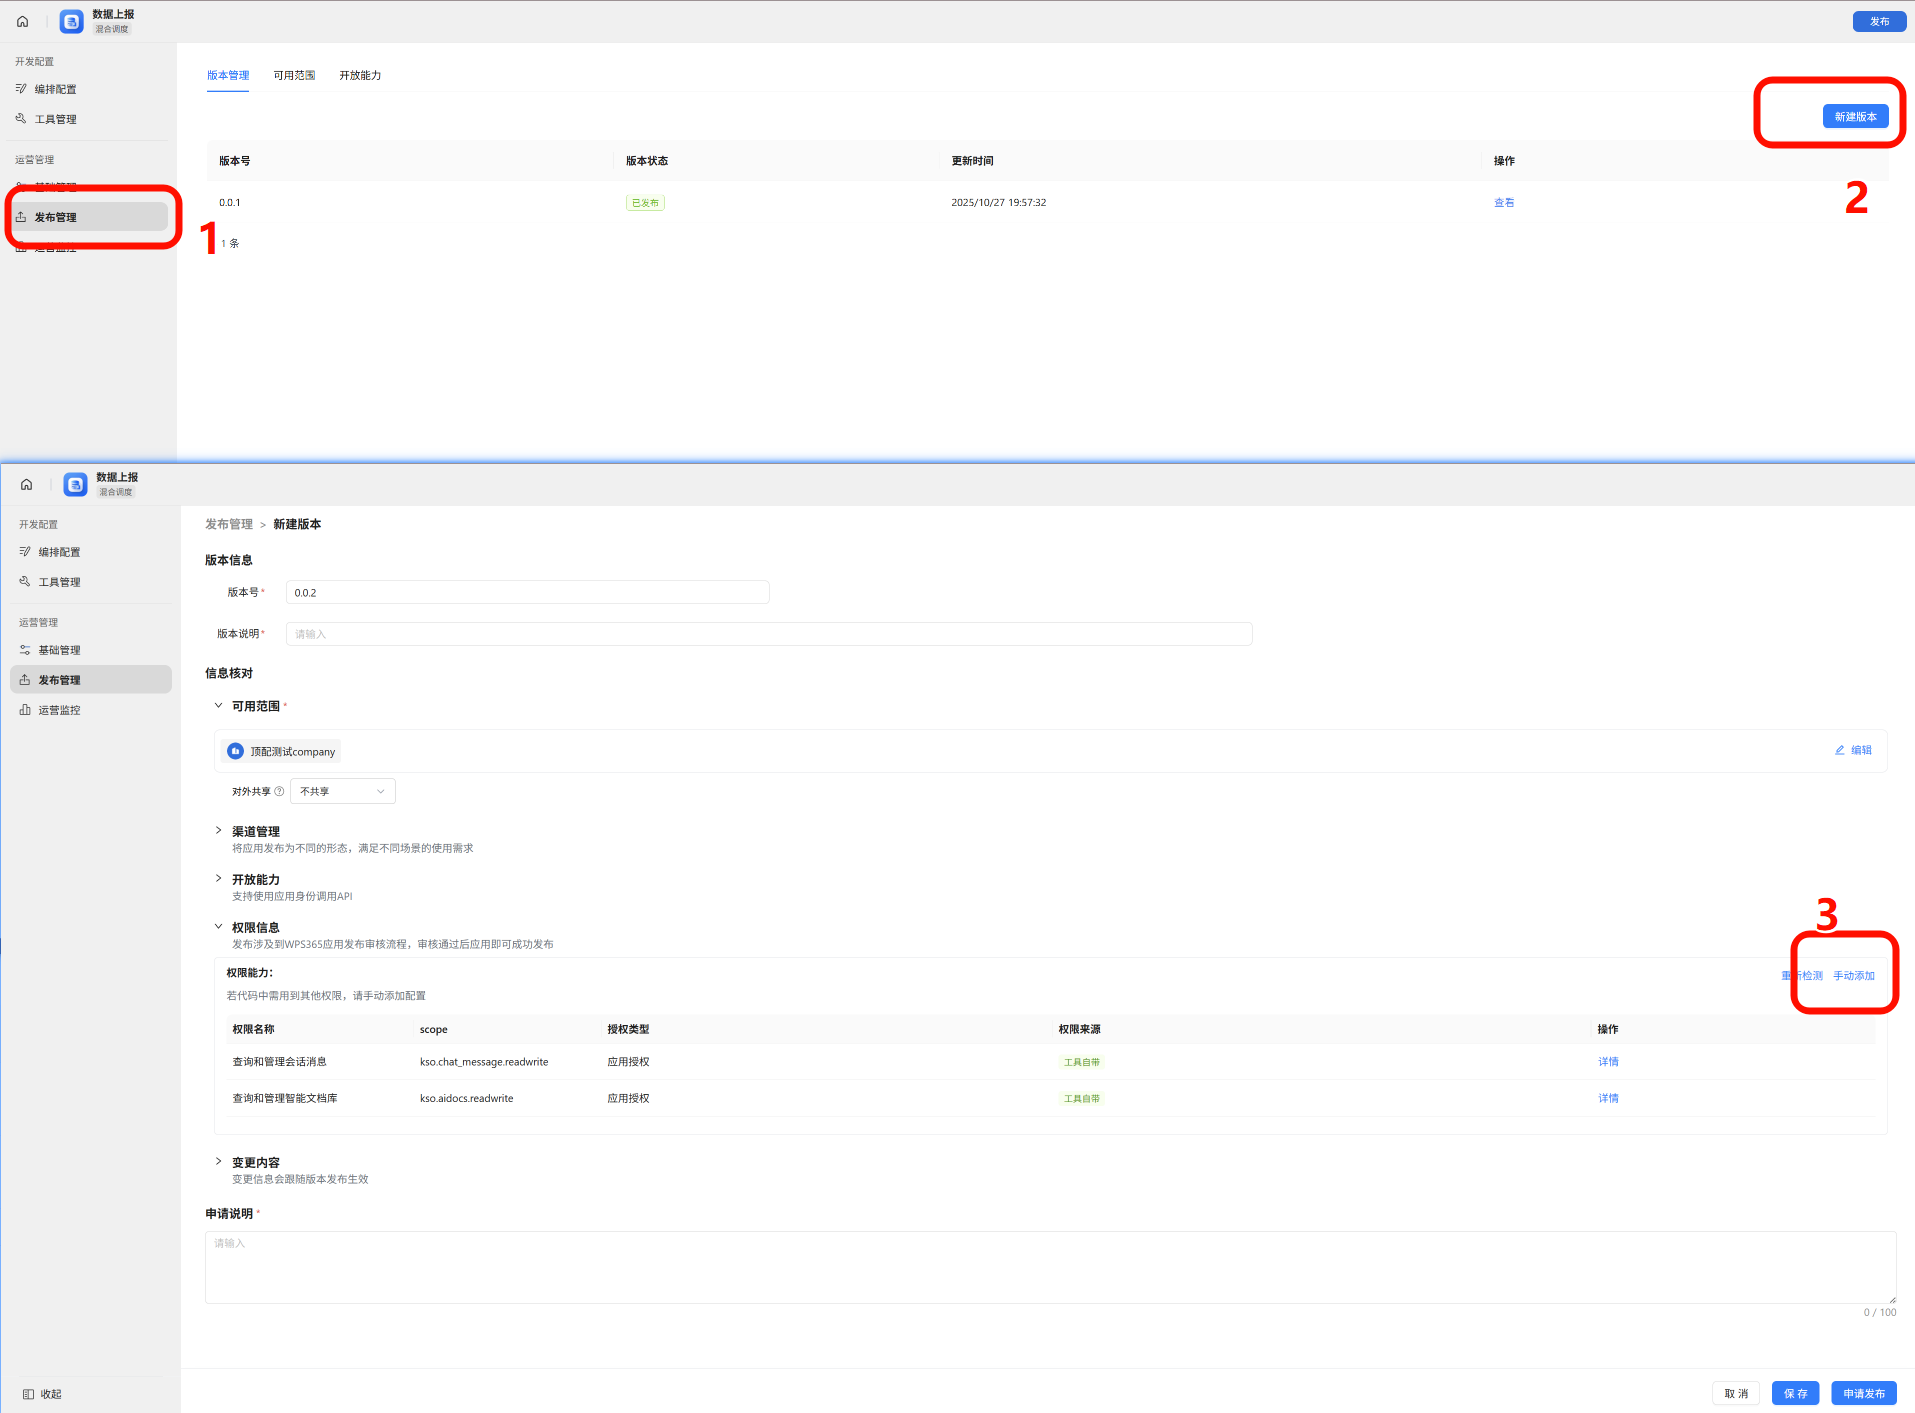The width and height of the screenshot is (1915, 1413).
Task: Collapse the 权限信息 section
Action: [x=219, y=927]
